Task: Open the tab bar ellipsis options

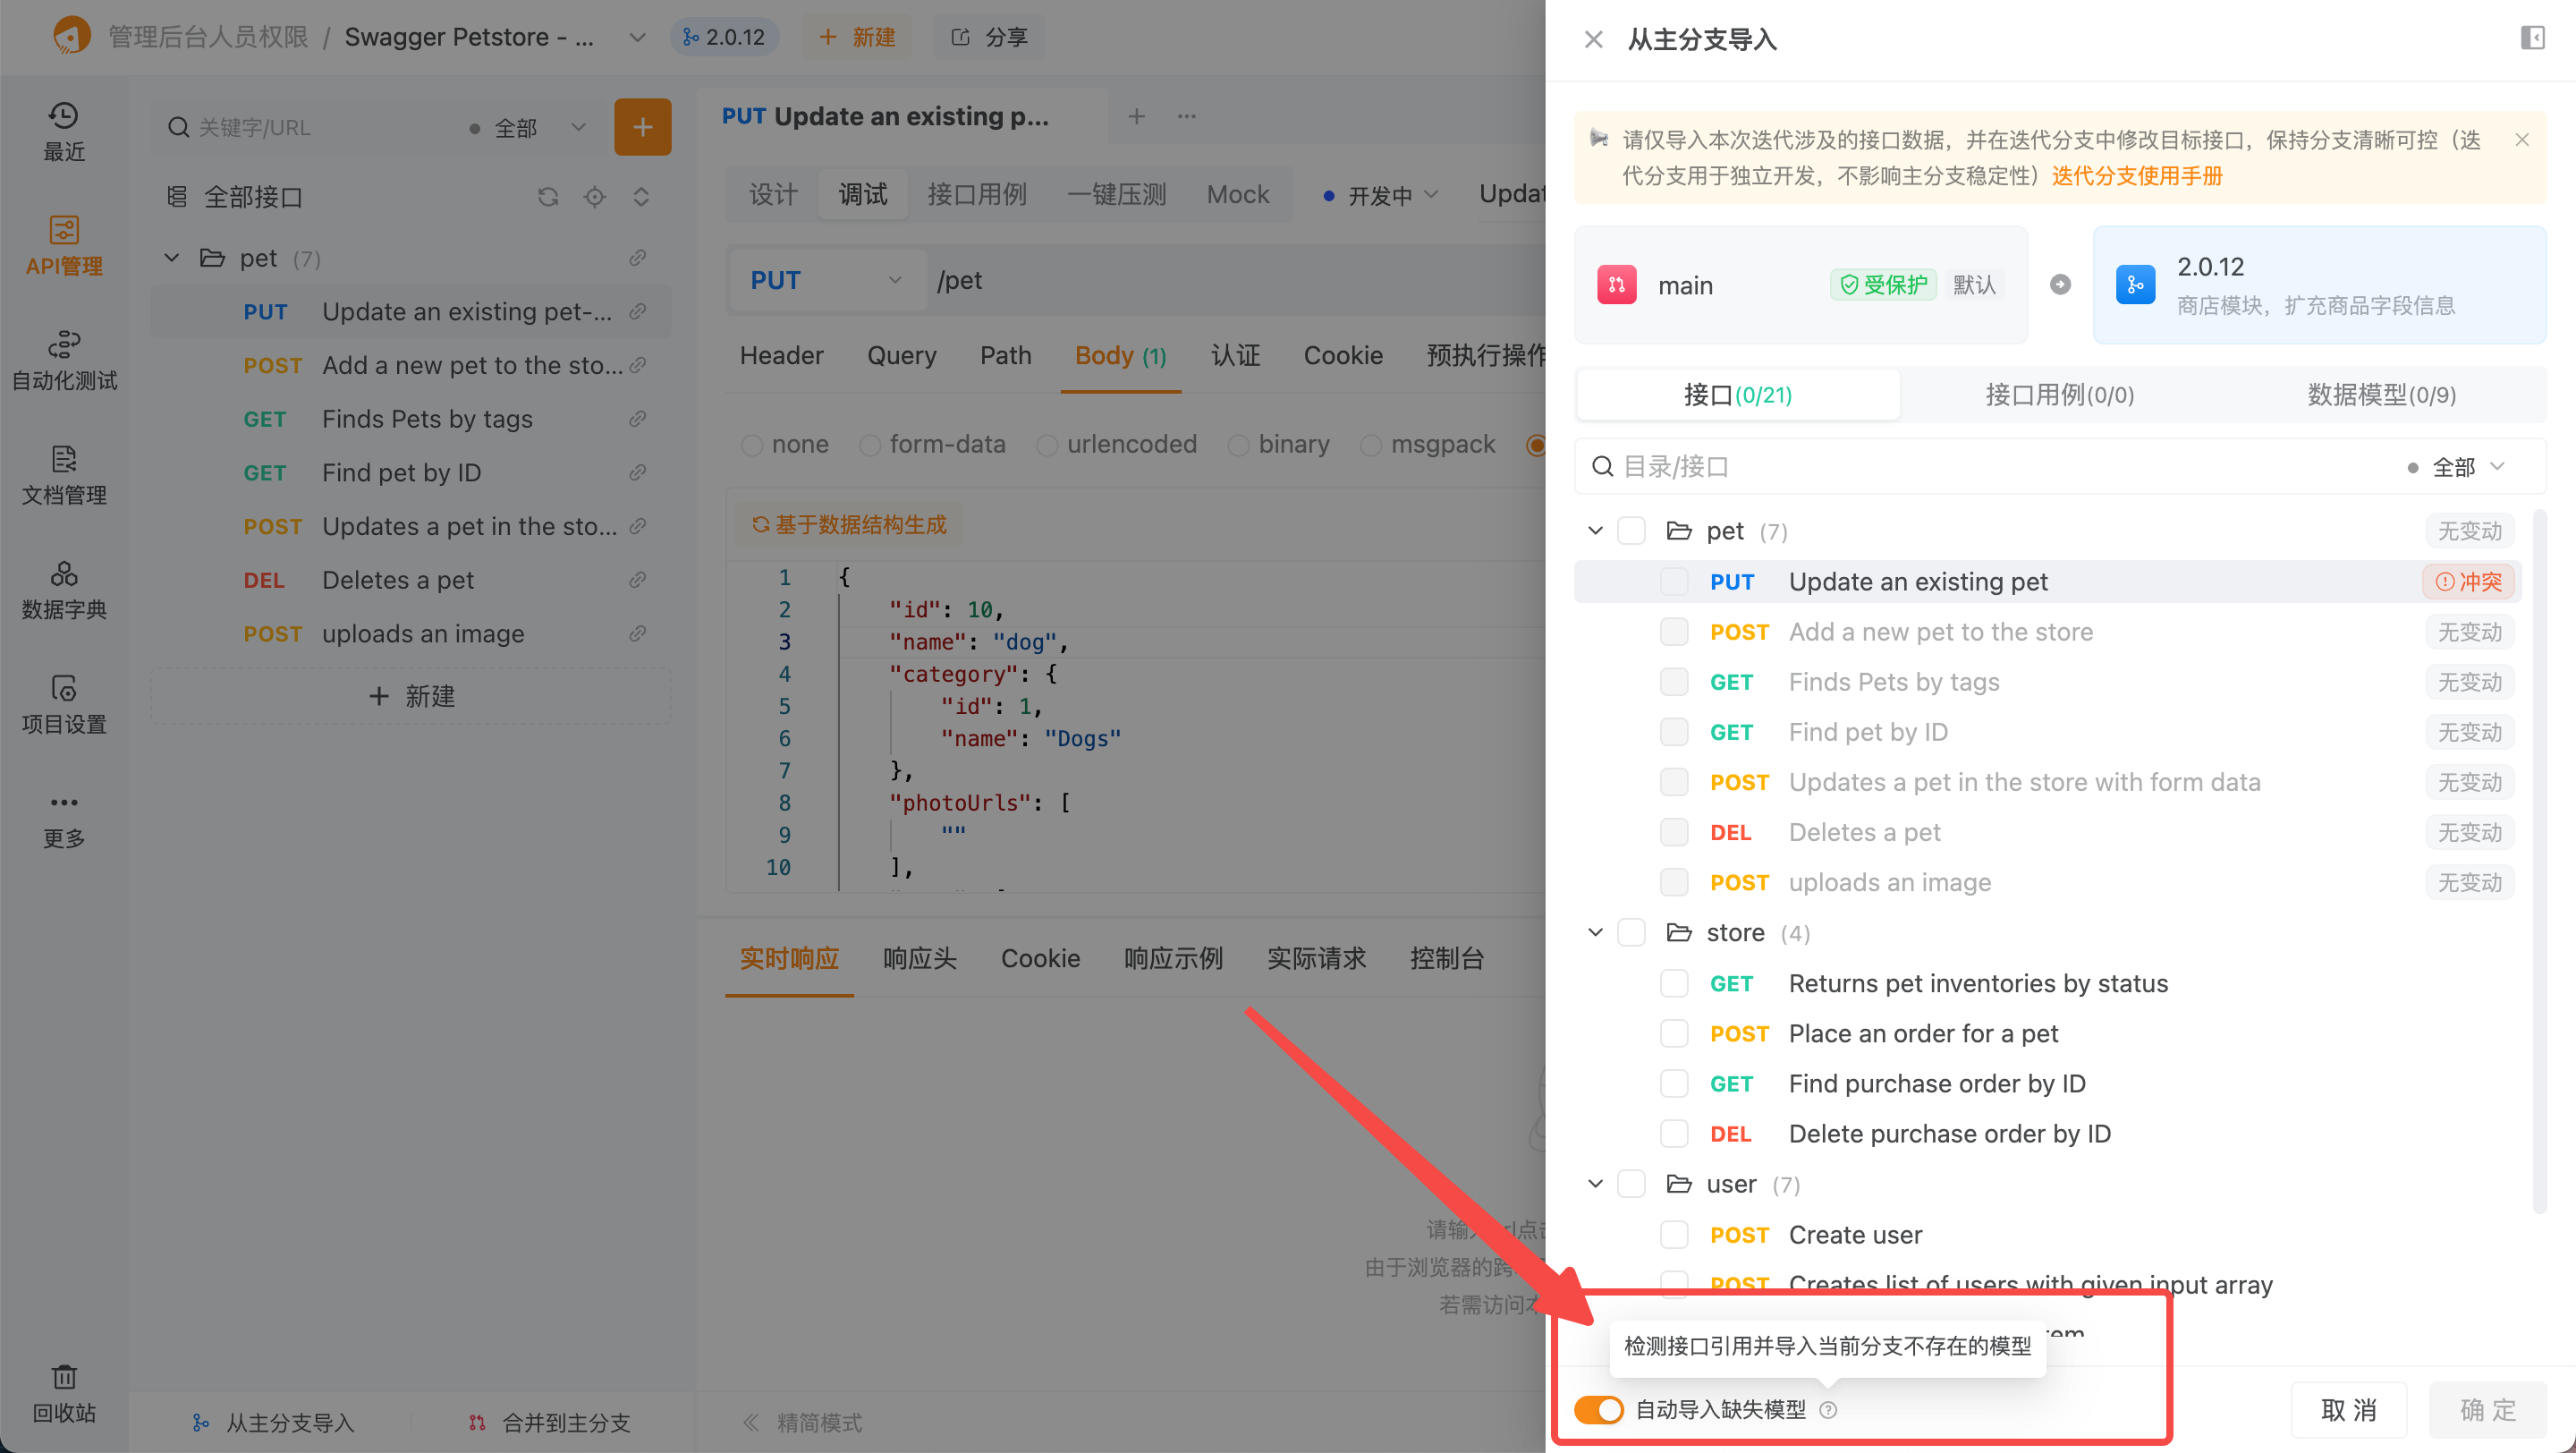Action: (x=1187, y=116)
